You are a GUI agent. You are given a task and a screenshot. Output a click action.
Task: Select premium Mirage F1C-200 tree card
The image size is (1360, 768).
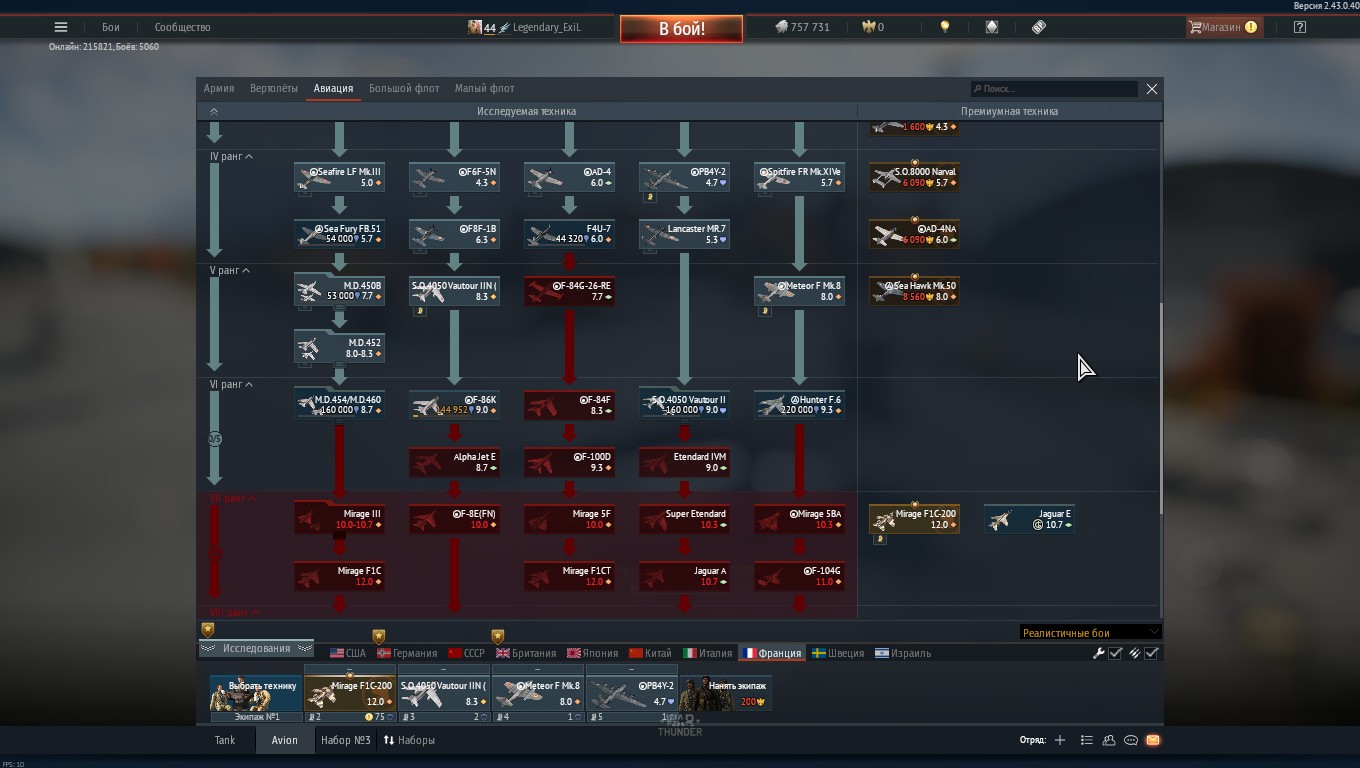click(914, 519)
